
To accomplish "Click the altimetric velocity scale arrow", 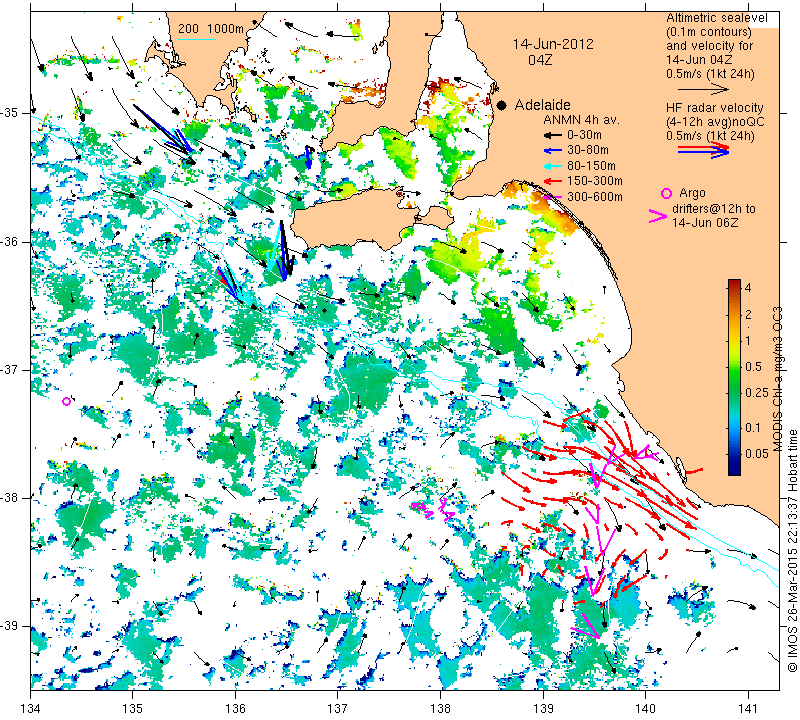I will click(703, 89).
